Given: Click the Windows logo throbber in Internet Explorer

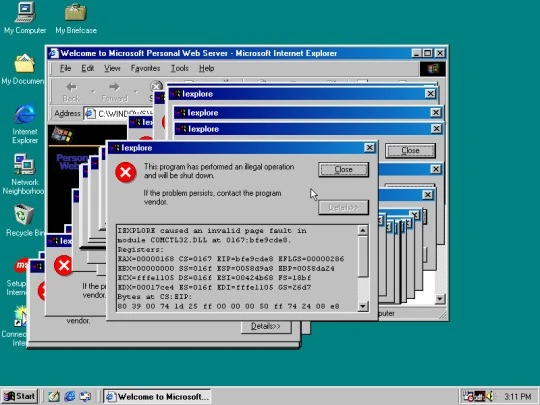Looking at the screenshot, I should click(433, 69).
